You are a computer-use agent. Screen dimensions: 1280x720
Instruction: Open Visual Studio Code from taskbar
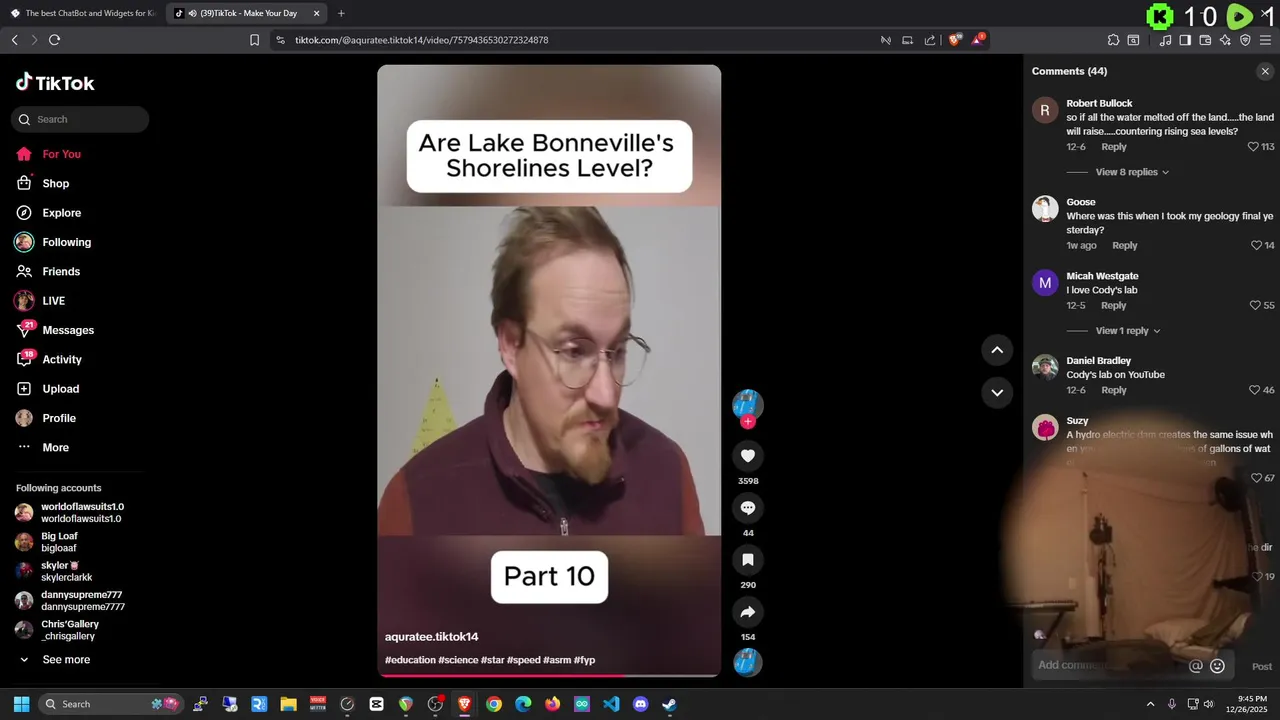point(611,704)
